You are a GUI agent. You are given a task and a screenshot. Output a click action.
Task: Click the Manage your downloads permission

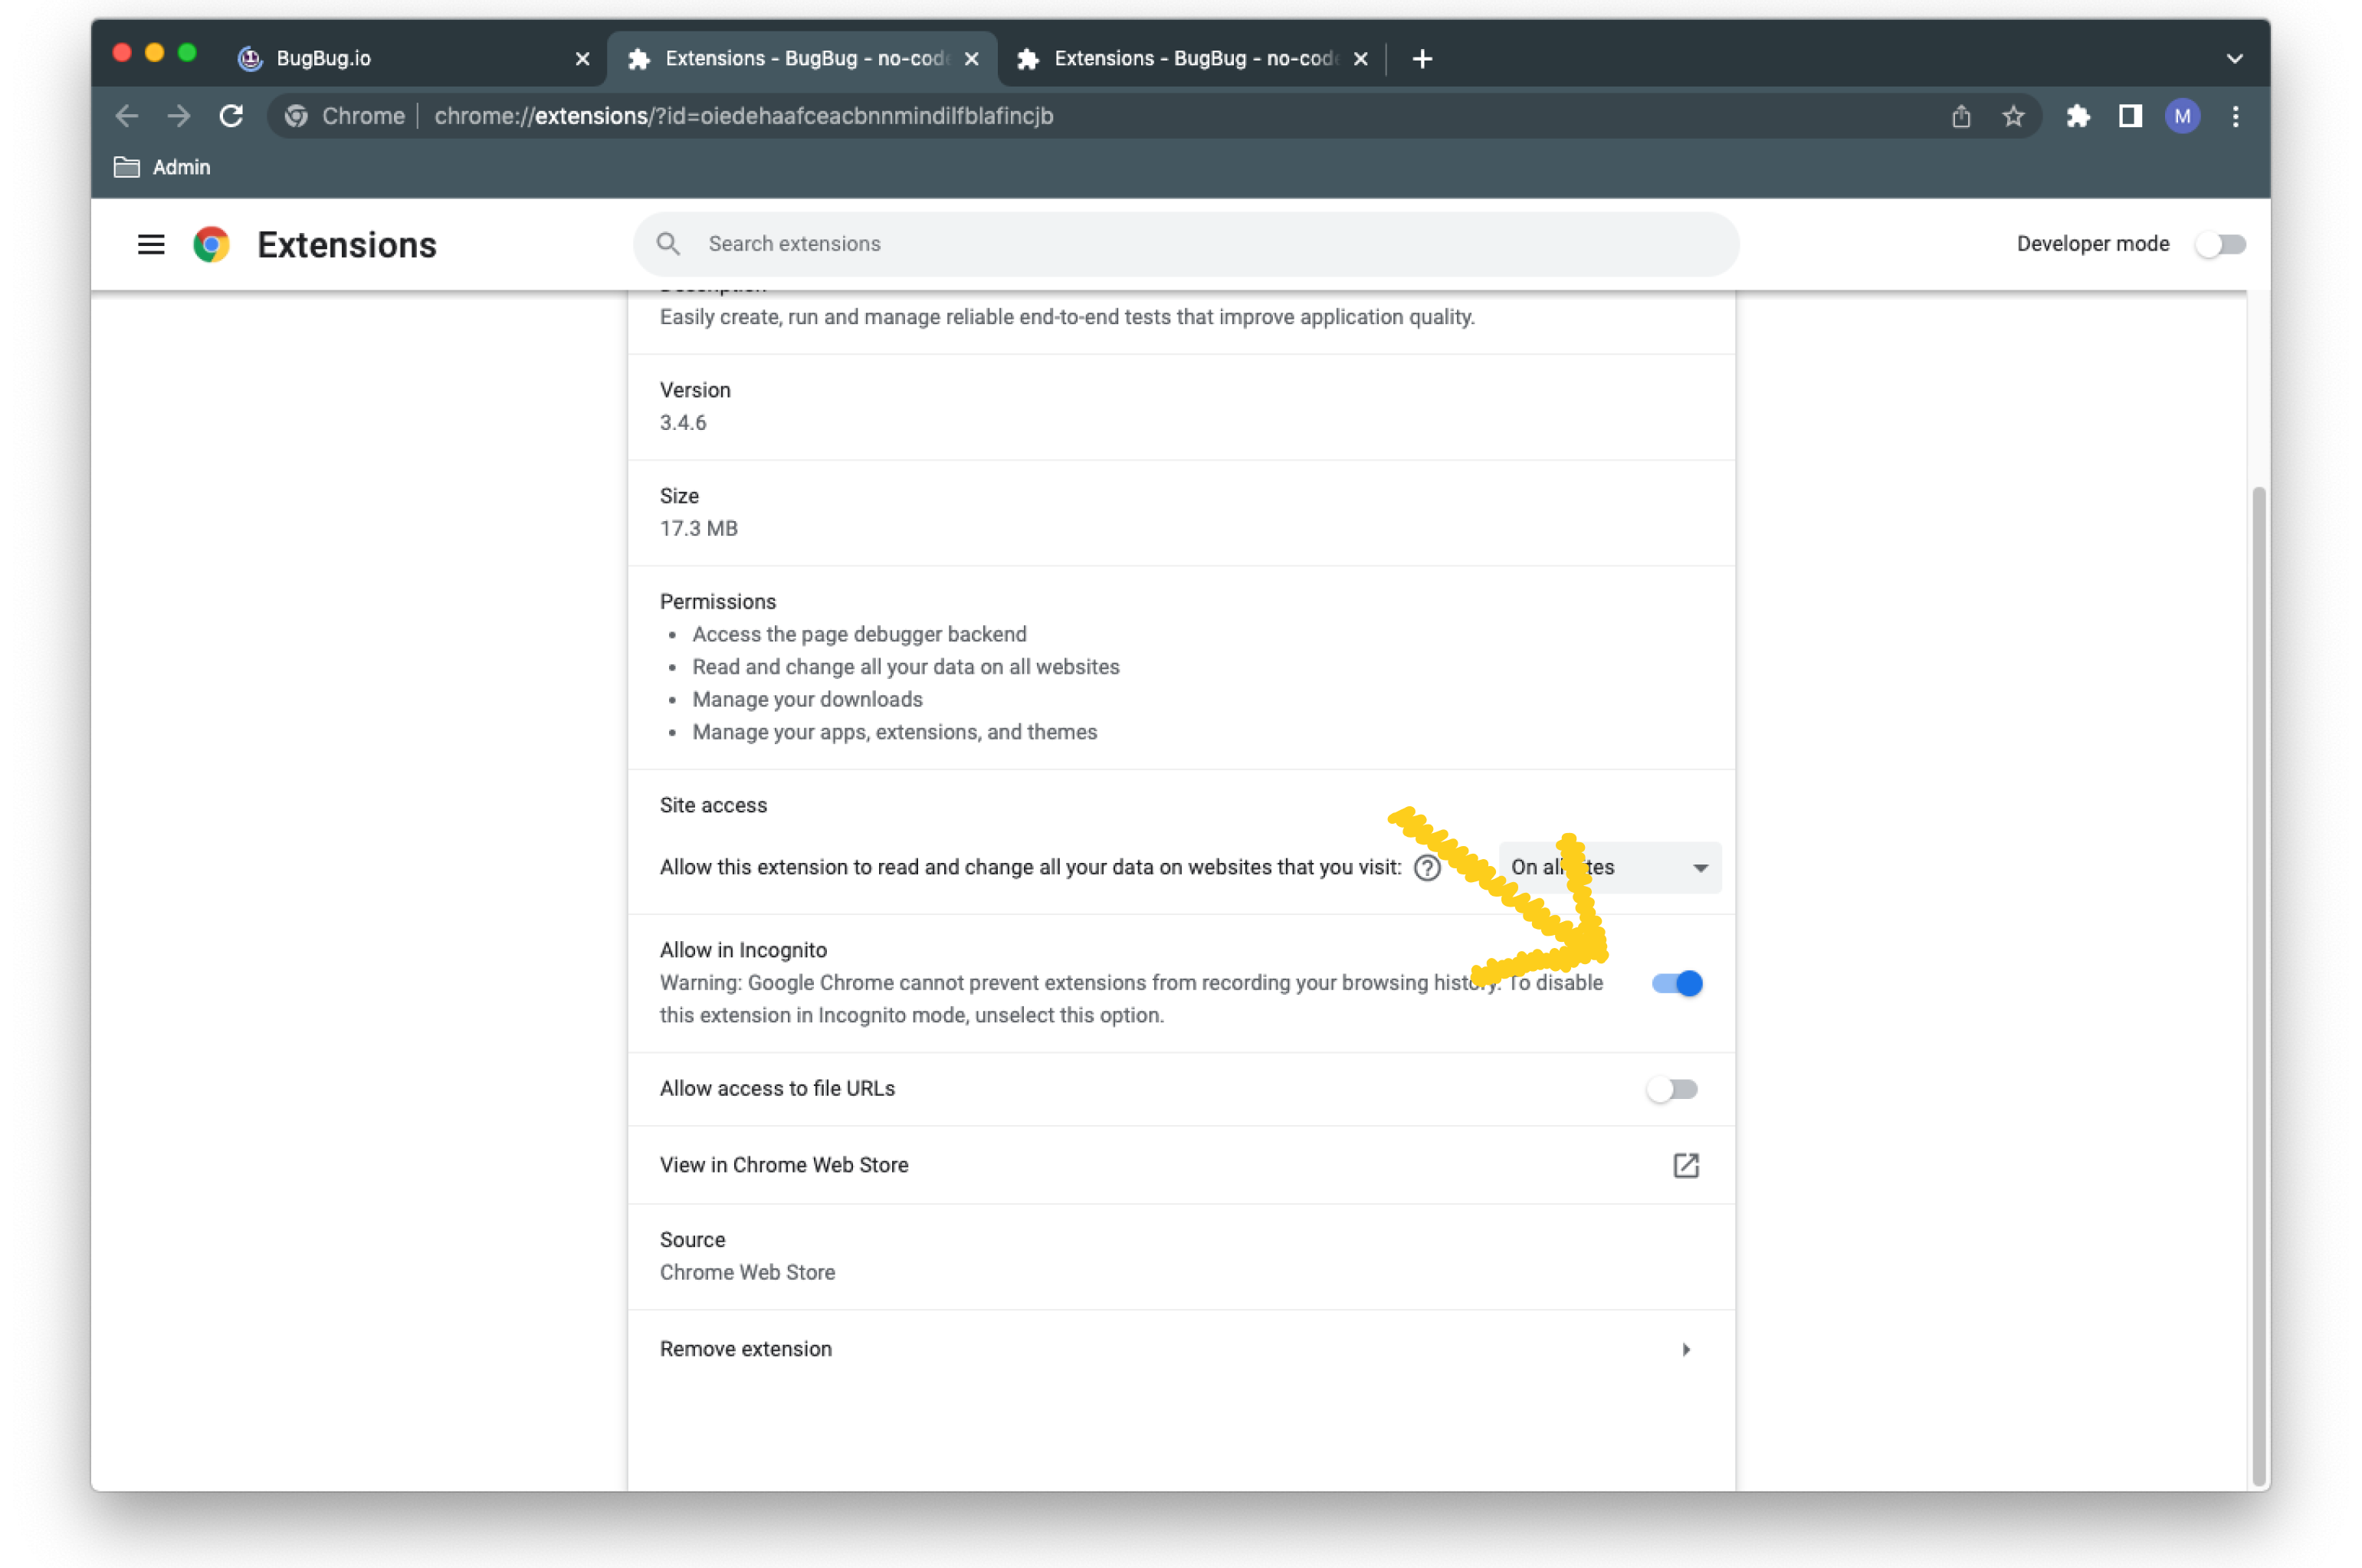(807, 699)
